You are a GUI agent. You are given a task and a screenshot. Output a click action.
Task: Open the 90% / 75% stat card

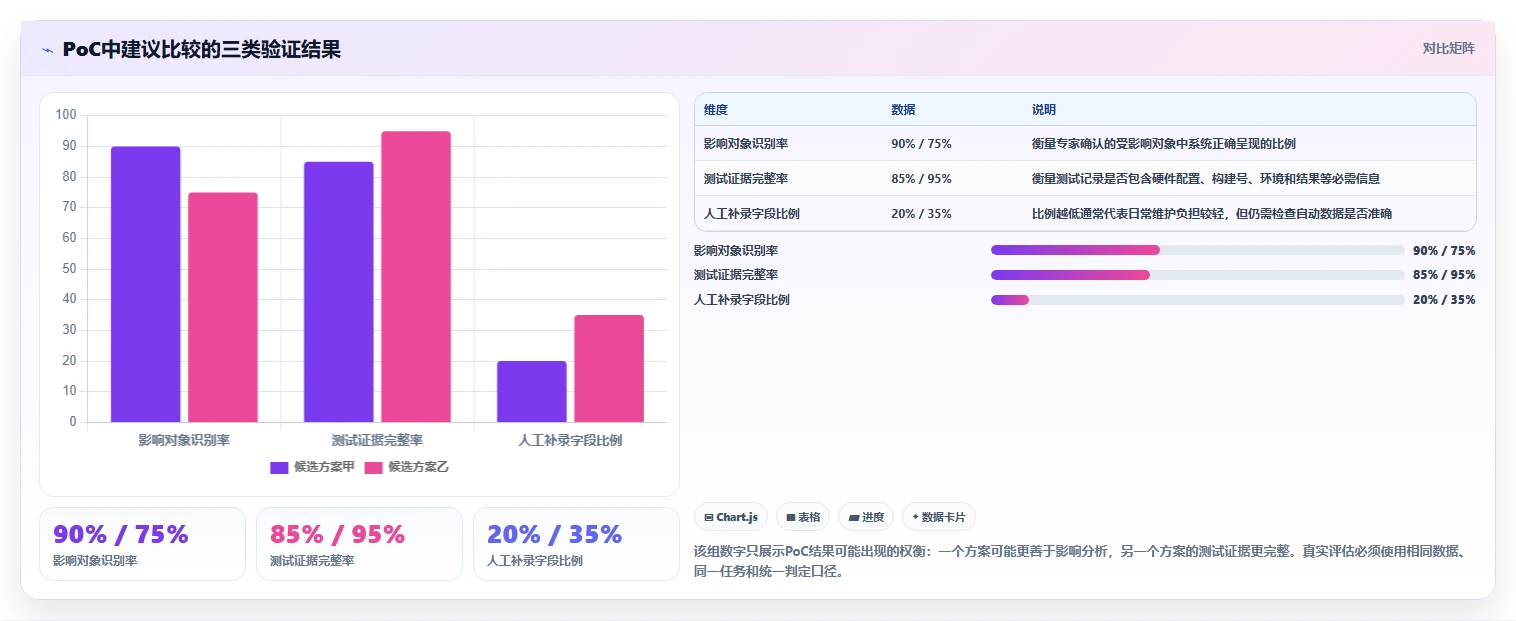coord(142,544)
